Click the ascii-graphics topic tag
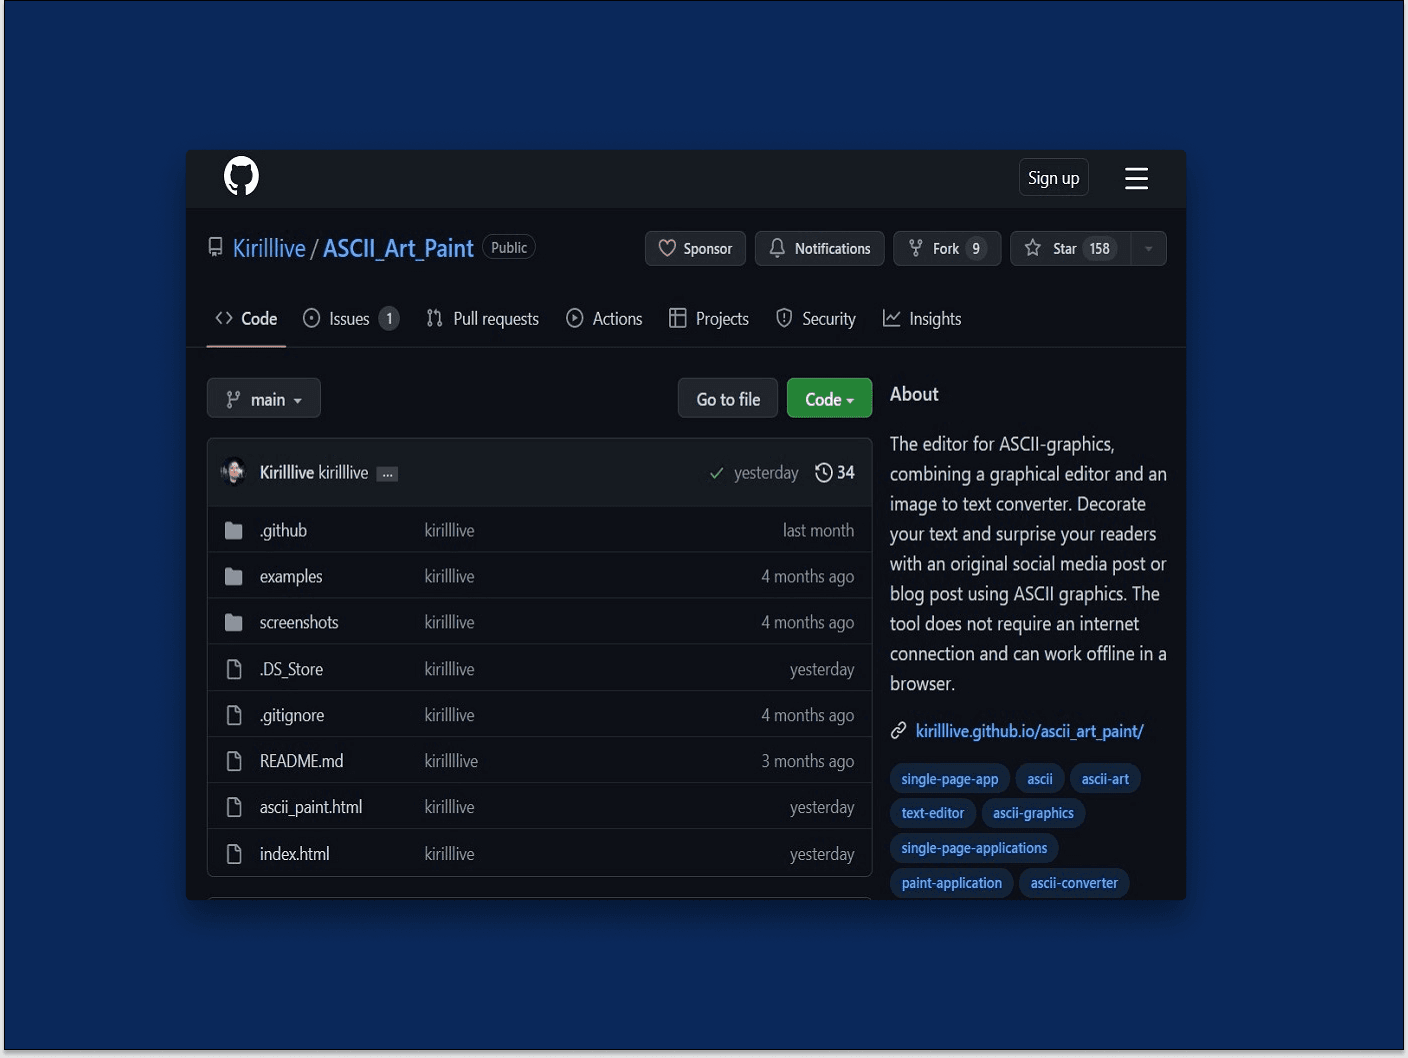Viewport: 1408px width, 1058px height. [x=1033, y=813]
